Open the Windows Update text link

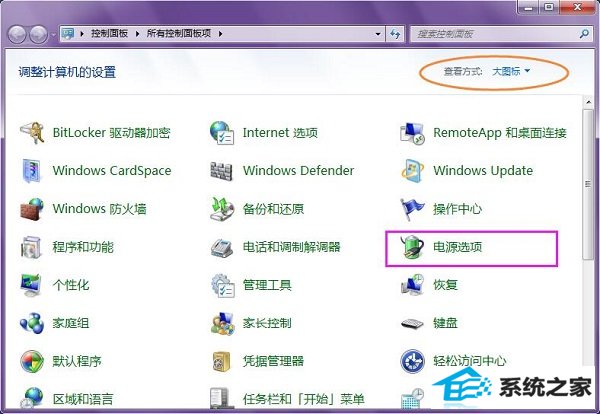click(x=483, y=171)
